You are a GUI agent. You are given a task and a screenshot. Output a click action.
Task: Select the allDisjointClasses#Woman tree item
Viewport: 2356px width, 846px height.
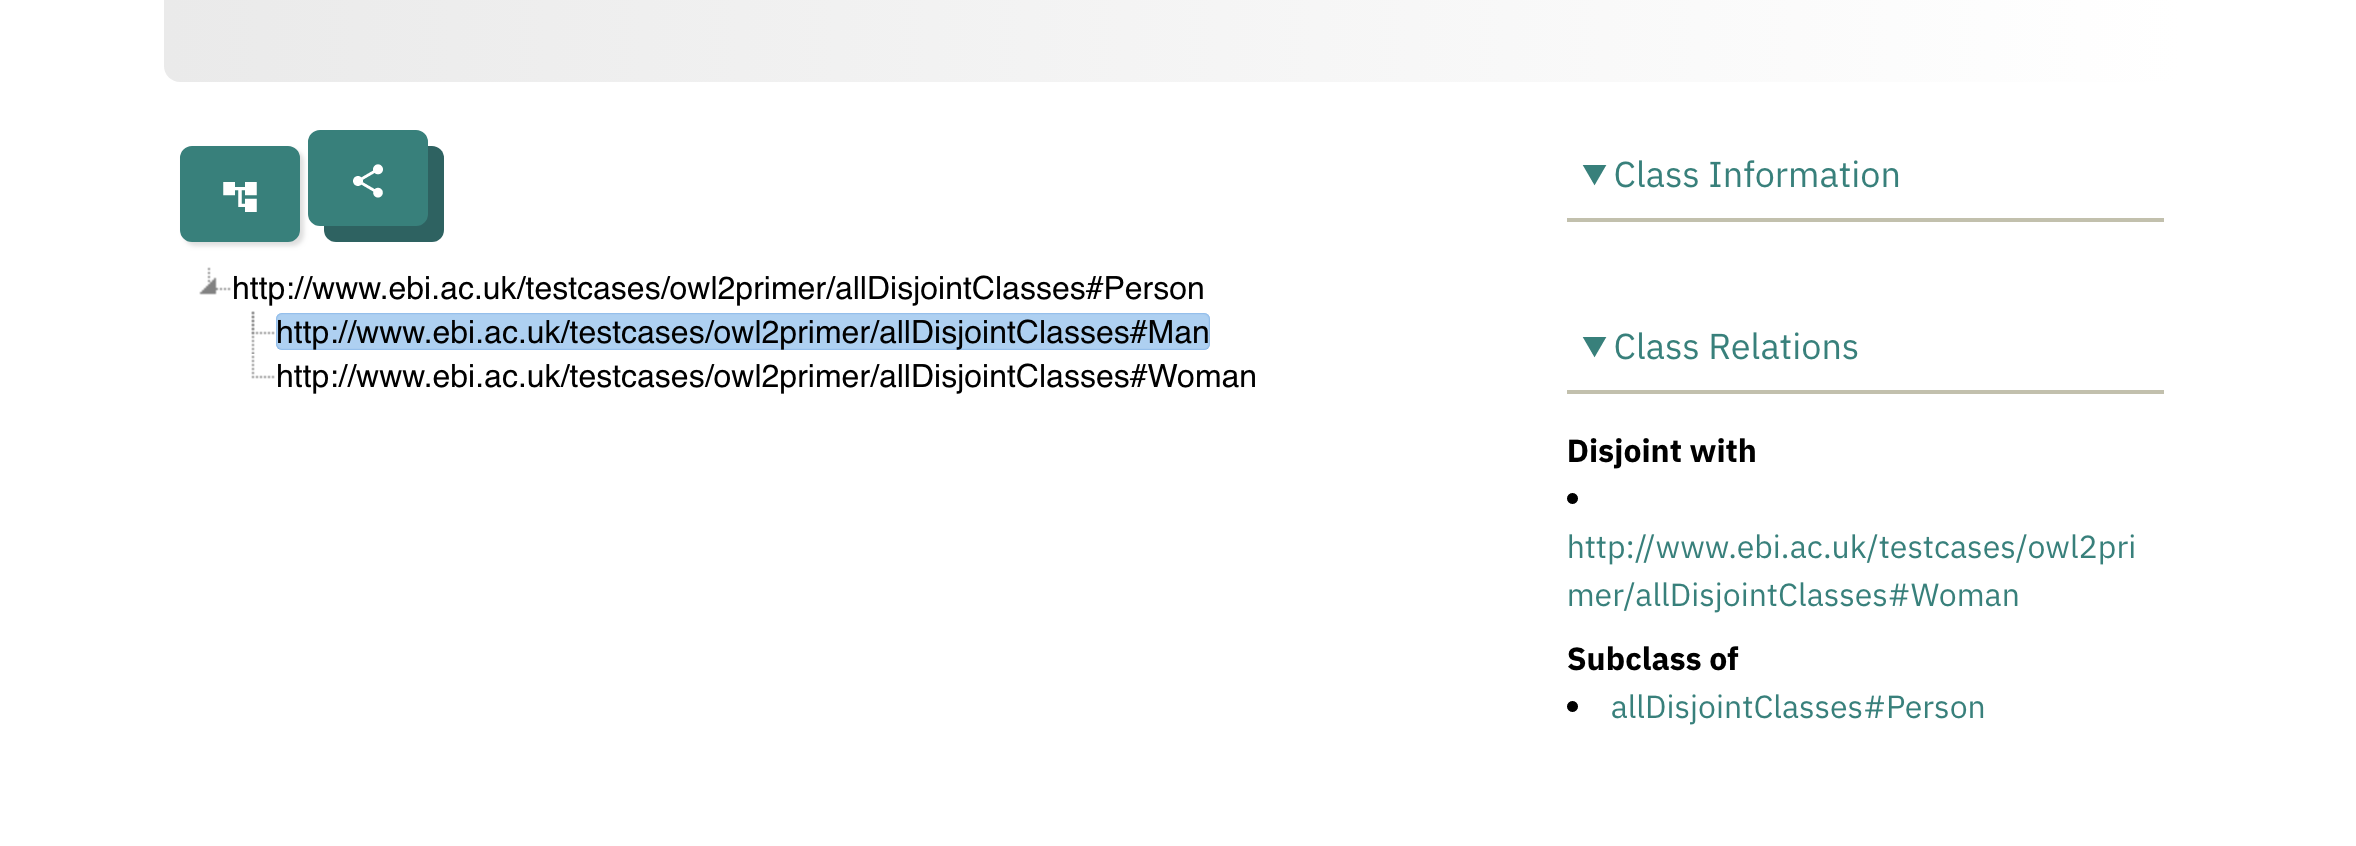coord(767,377)
